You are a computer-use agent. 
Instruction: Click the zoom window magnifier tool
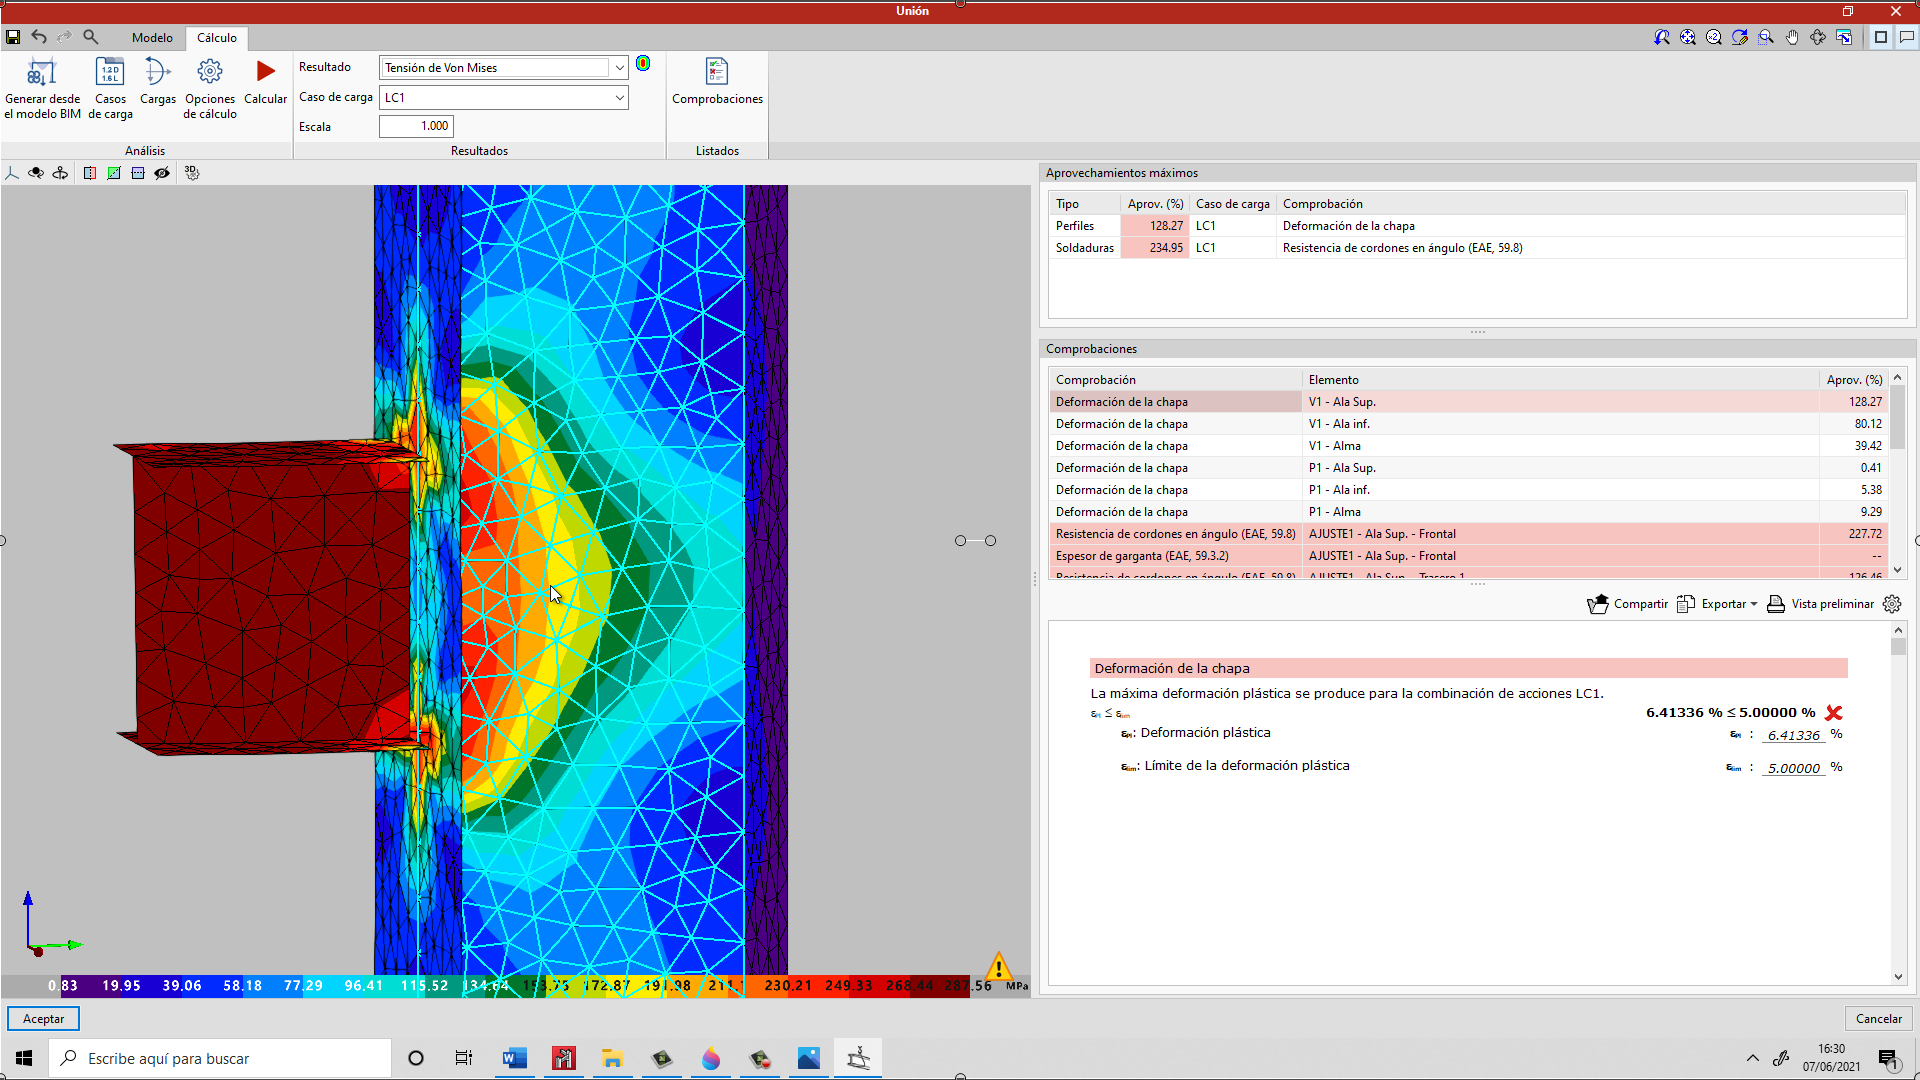(1766, 37)
